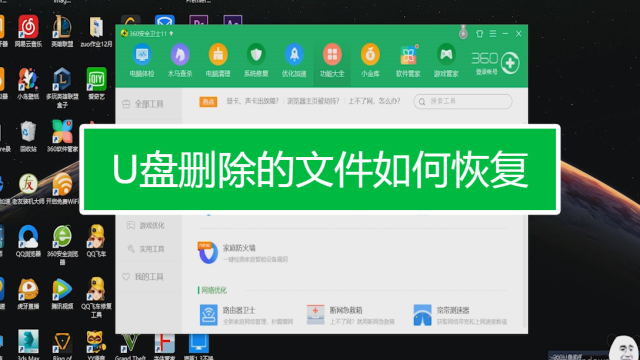
Task: Select the 虎牙直播 desktop icon
Action: point(28,293)
